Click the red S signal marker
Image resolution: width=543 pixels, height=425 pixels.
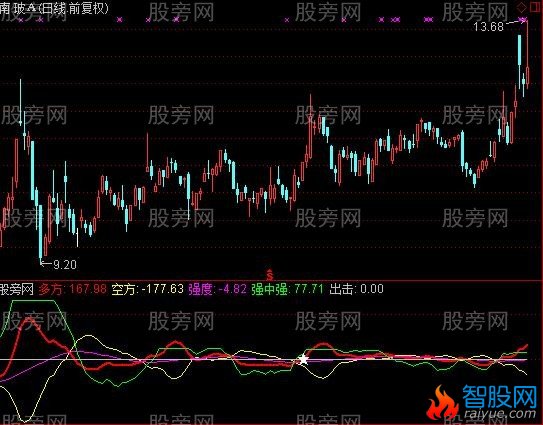coord(270,274)
